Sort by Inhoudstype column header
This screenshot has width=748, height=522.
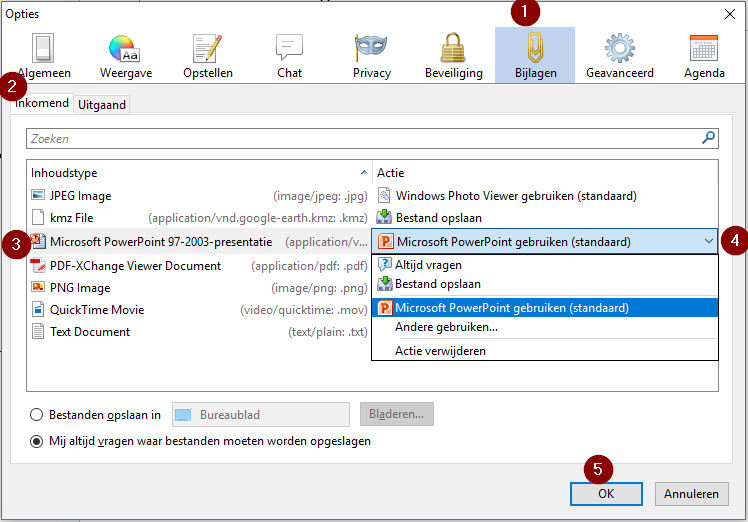coord(199,173)
